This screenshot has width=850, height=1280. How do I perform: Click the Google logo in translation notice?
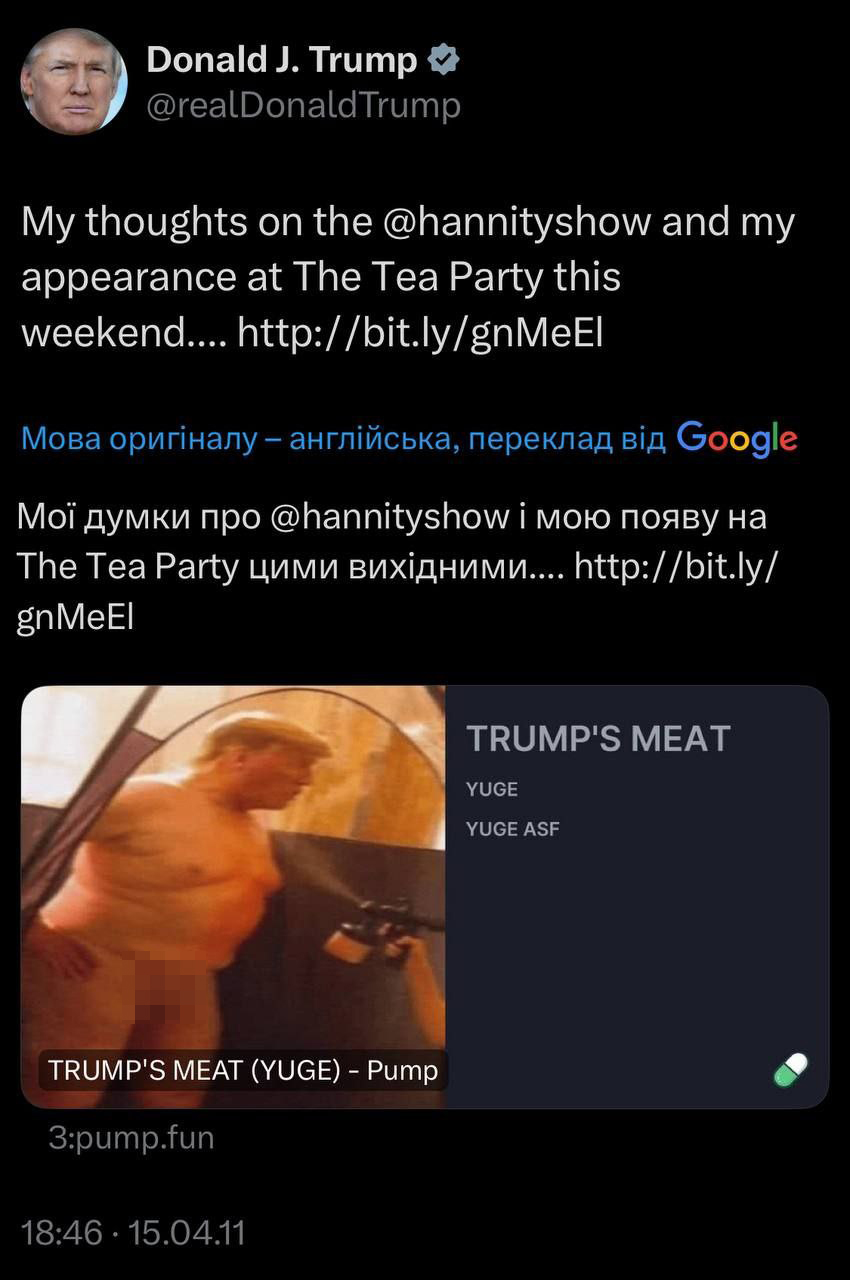pos(737,438)
